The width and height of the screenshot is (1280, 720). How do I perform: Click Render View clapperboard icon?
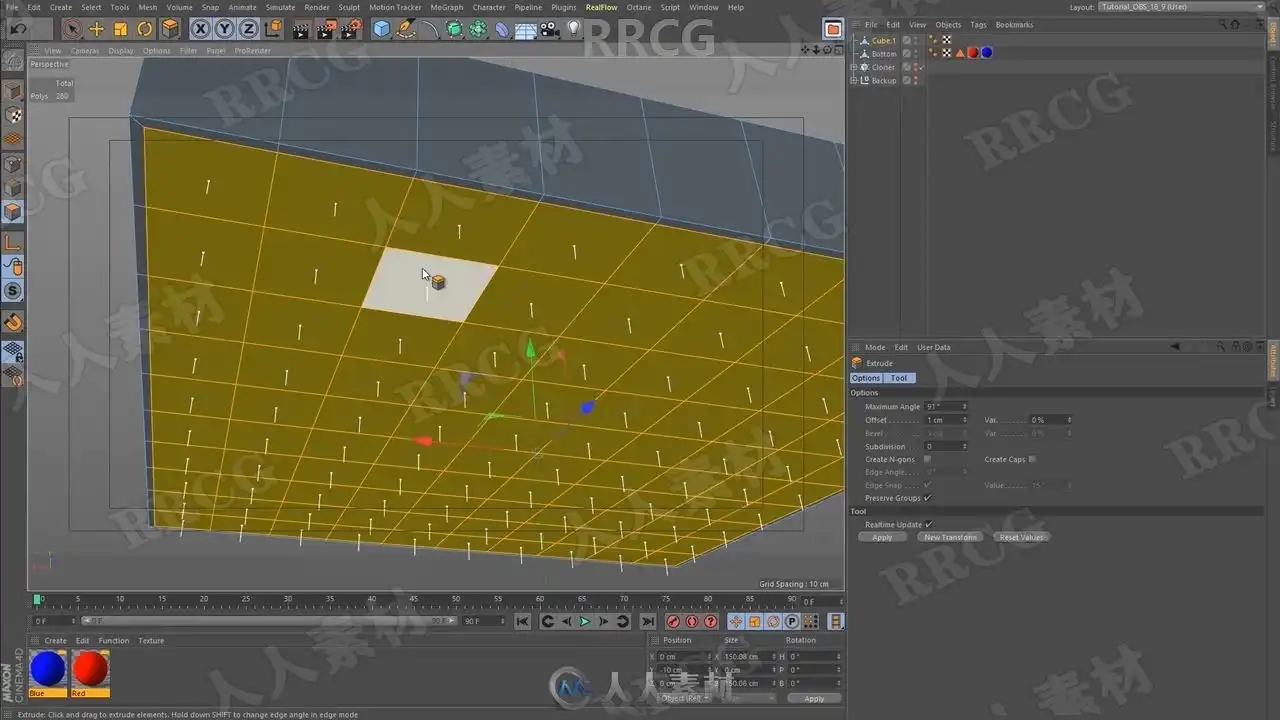(x=301, y=29)
